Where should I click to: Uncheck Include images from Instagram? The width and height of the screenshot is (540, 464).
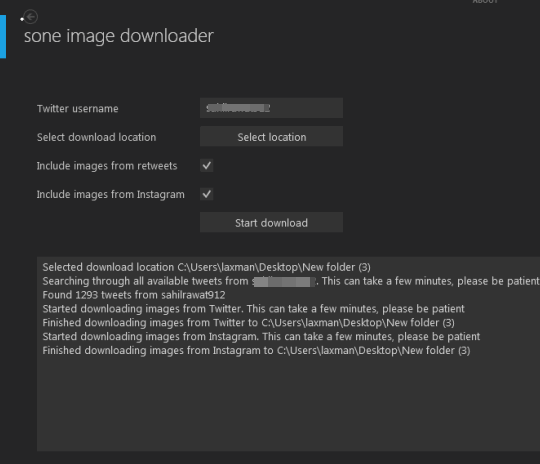click(207, 194)
